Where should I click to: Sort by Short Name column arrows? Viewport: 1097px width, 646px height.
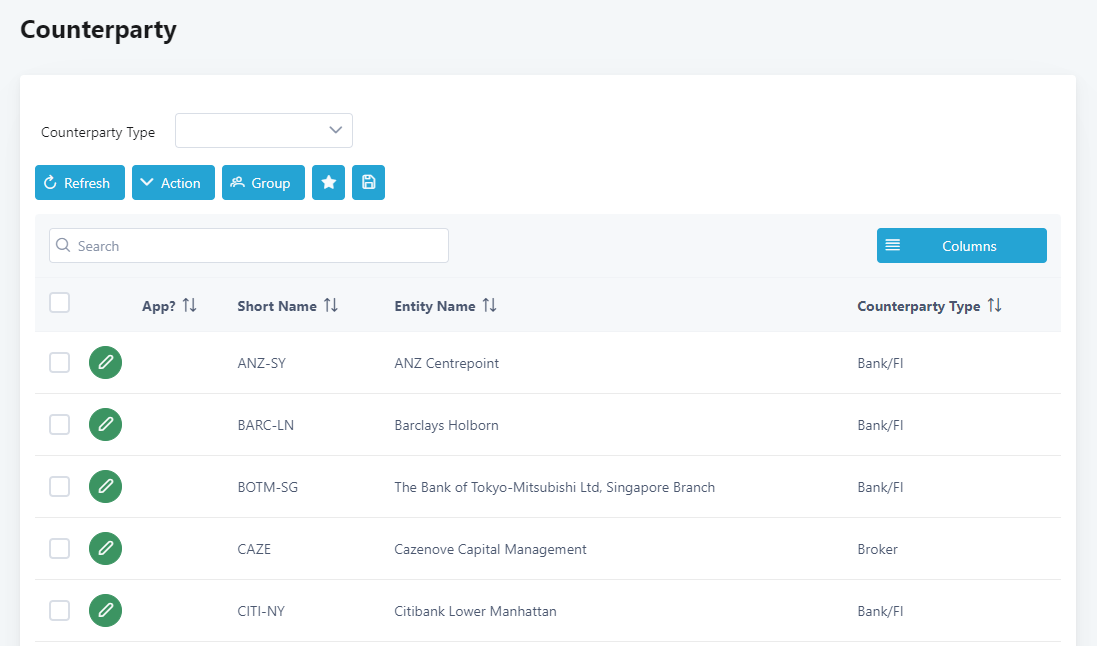(331, 305)
